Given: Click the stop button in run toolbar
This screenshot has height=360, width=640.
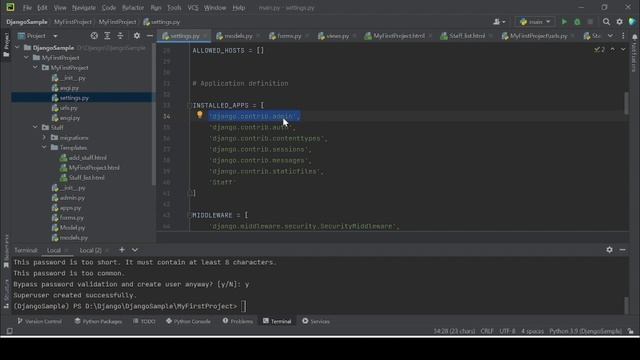Looking at the screenshot, I should tap(590, 22).
